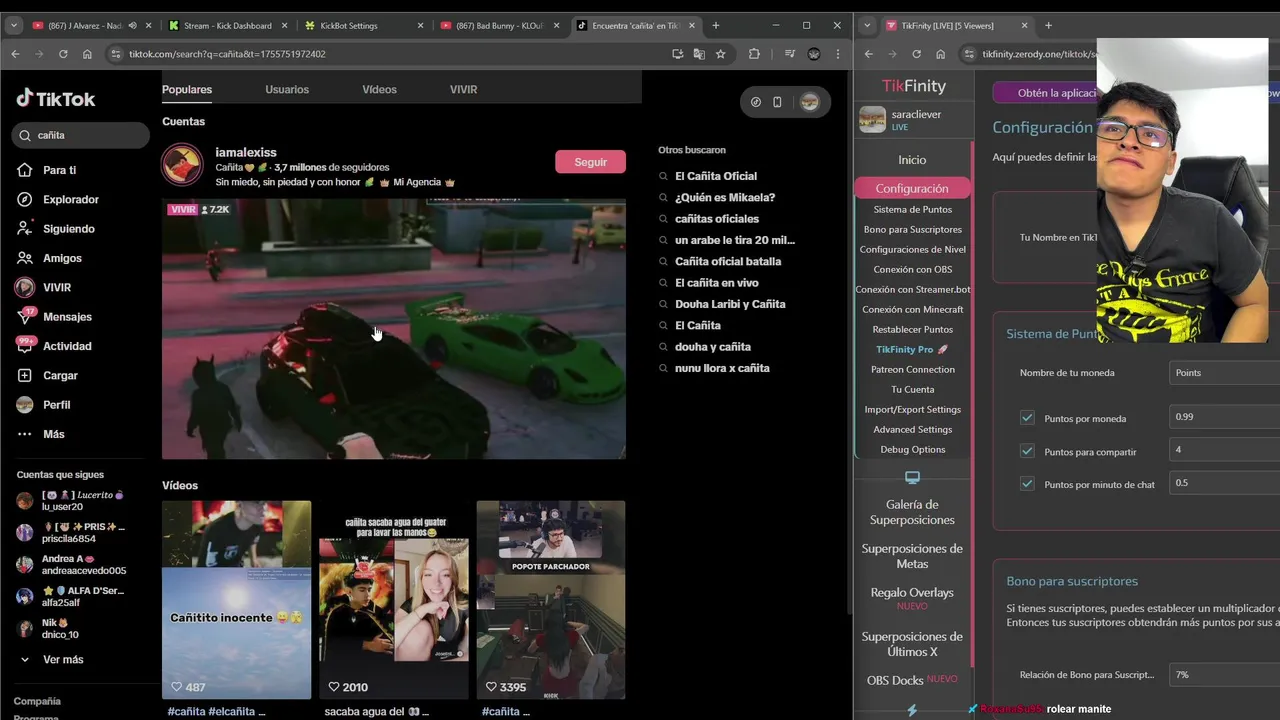
Task: Open tab search dropdown in TikFinity browser
Action: click(866, 25)
